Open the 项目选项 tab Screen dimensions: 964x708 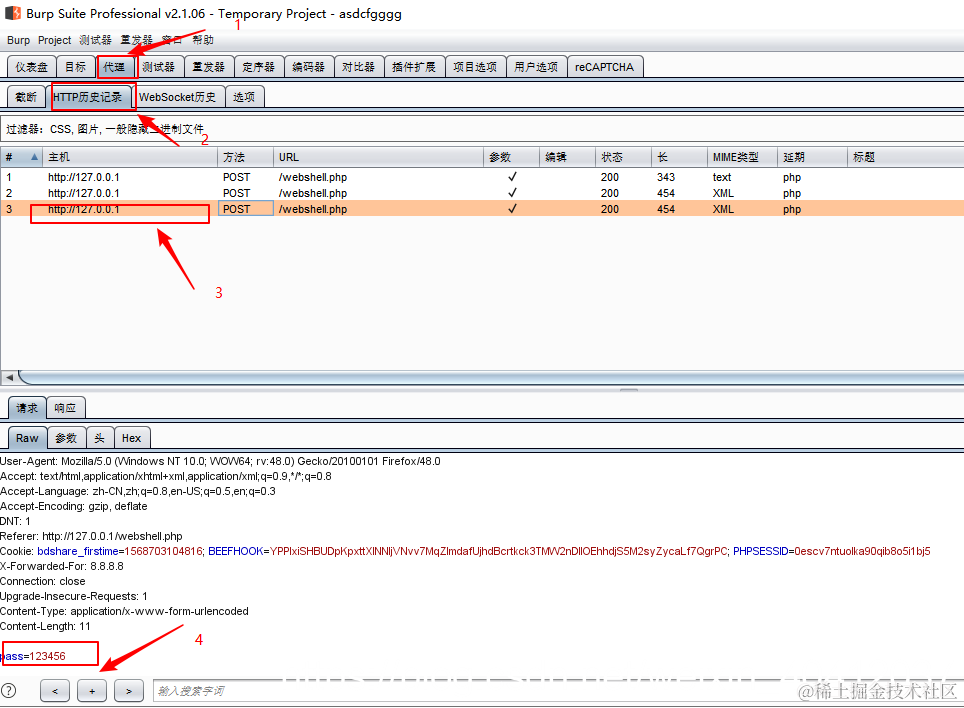click(475, 67)
